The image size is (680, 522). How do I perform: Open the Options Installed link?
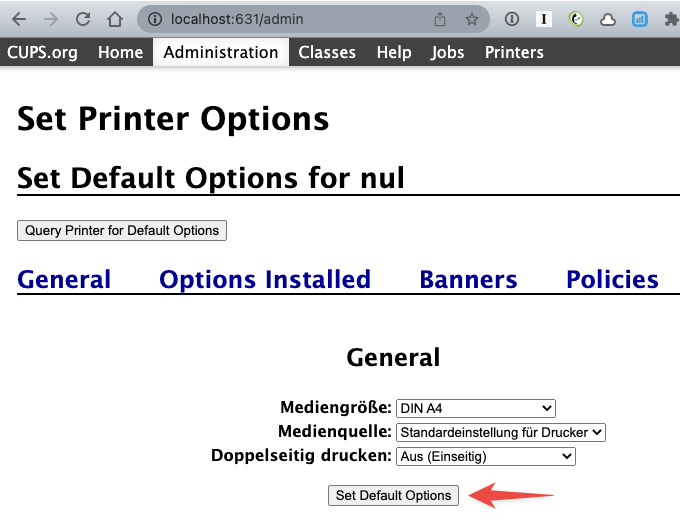click(x=265, y=279)
